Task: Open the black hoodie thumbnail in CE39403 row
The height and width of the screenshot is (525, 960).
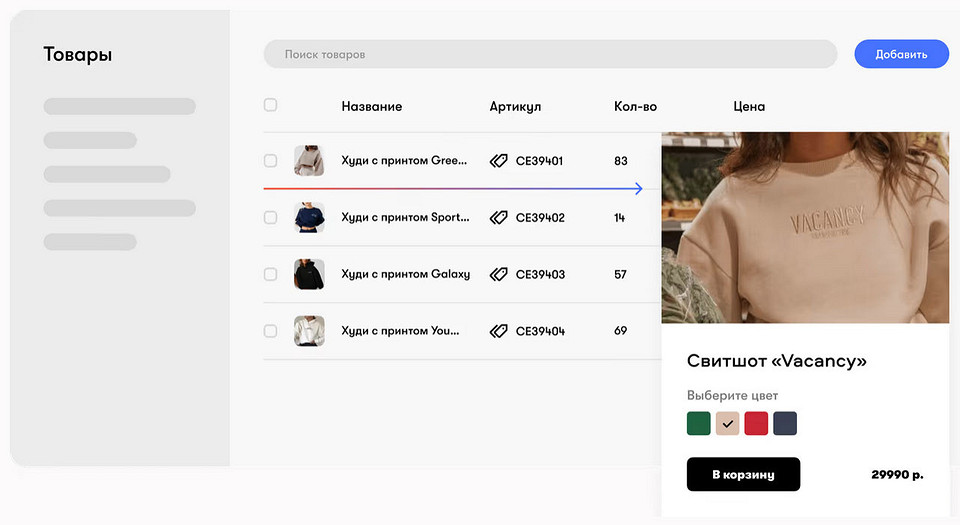Action: point(309,274)
